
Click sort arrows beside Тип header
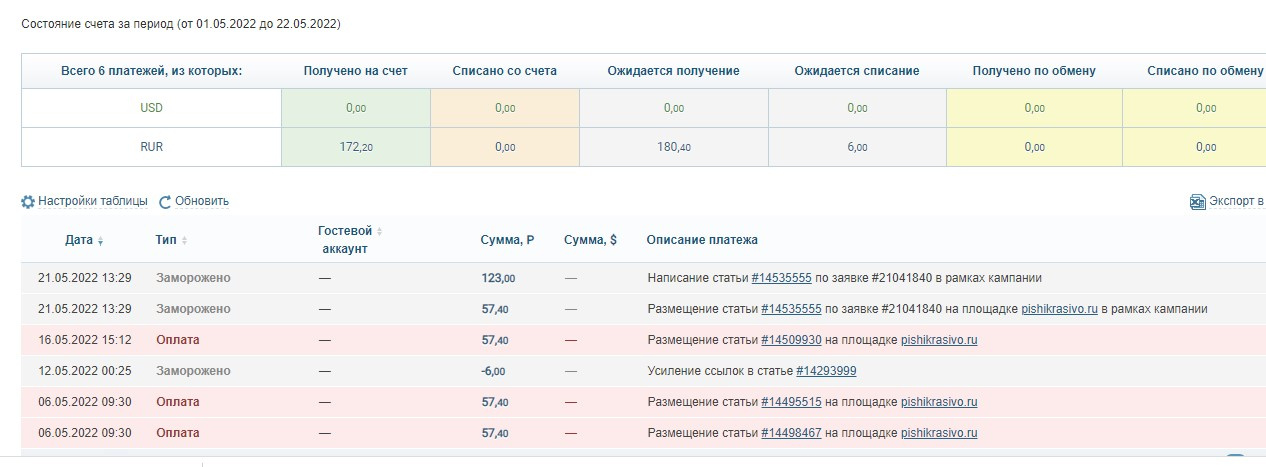[x=184, y=241]
